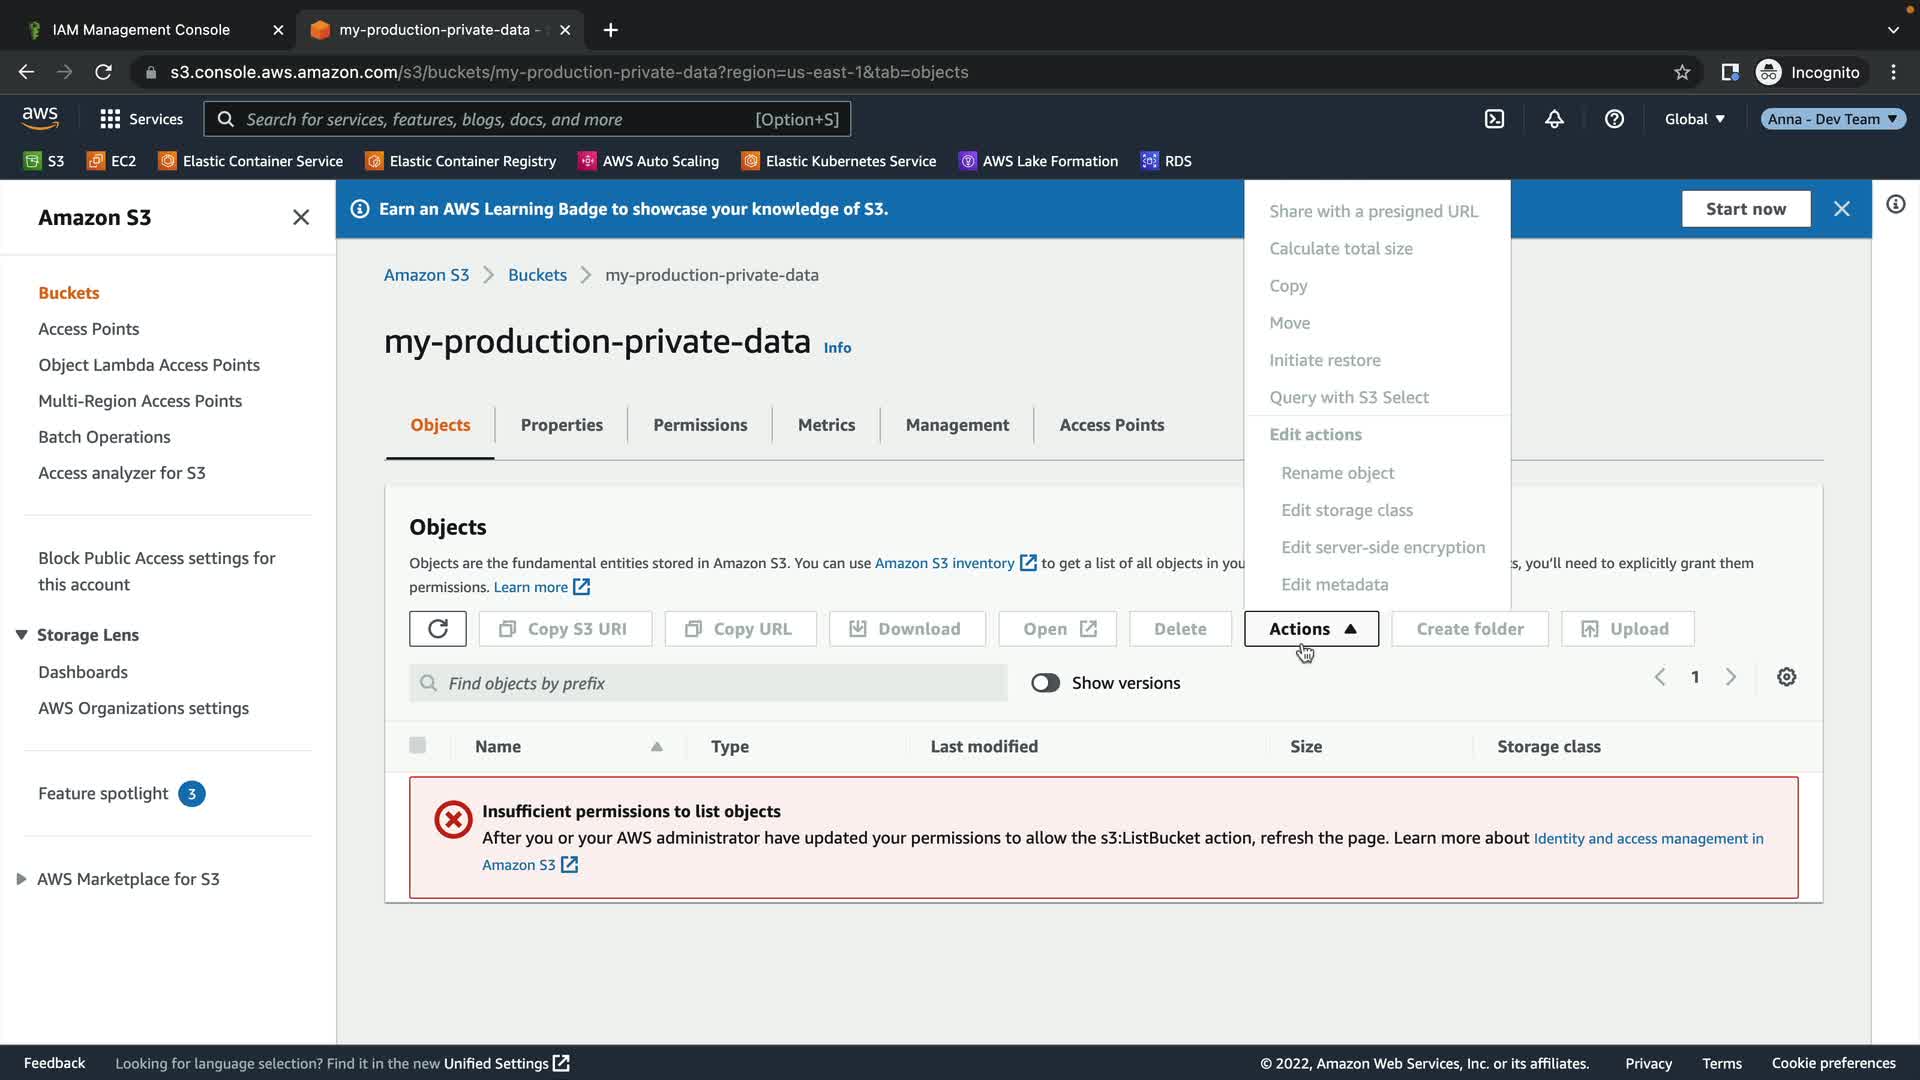Switch to the Permissions tab

click(700, 425)
